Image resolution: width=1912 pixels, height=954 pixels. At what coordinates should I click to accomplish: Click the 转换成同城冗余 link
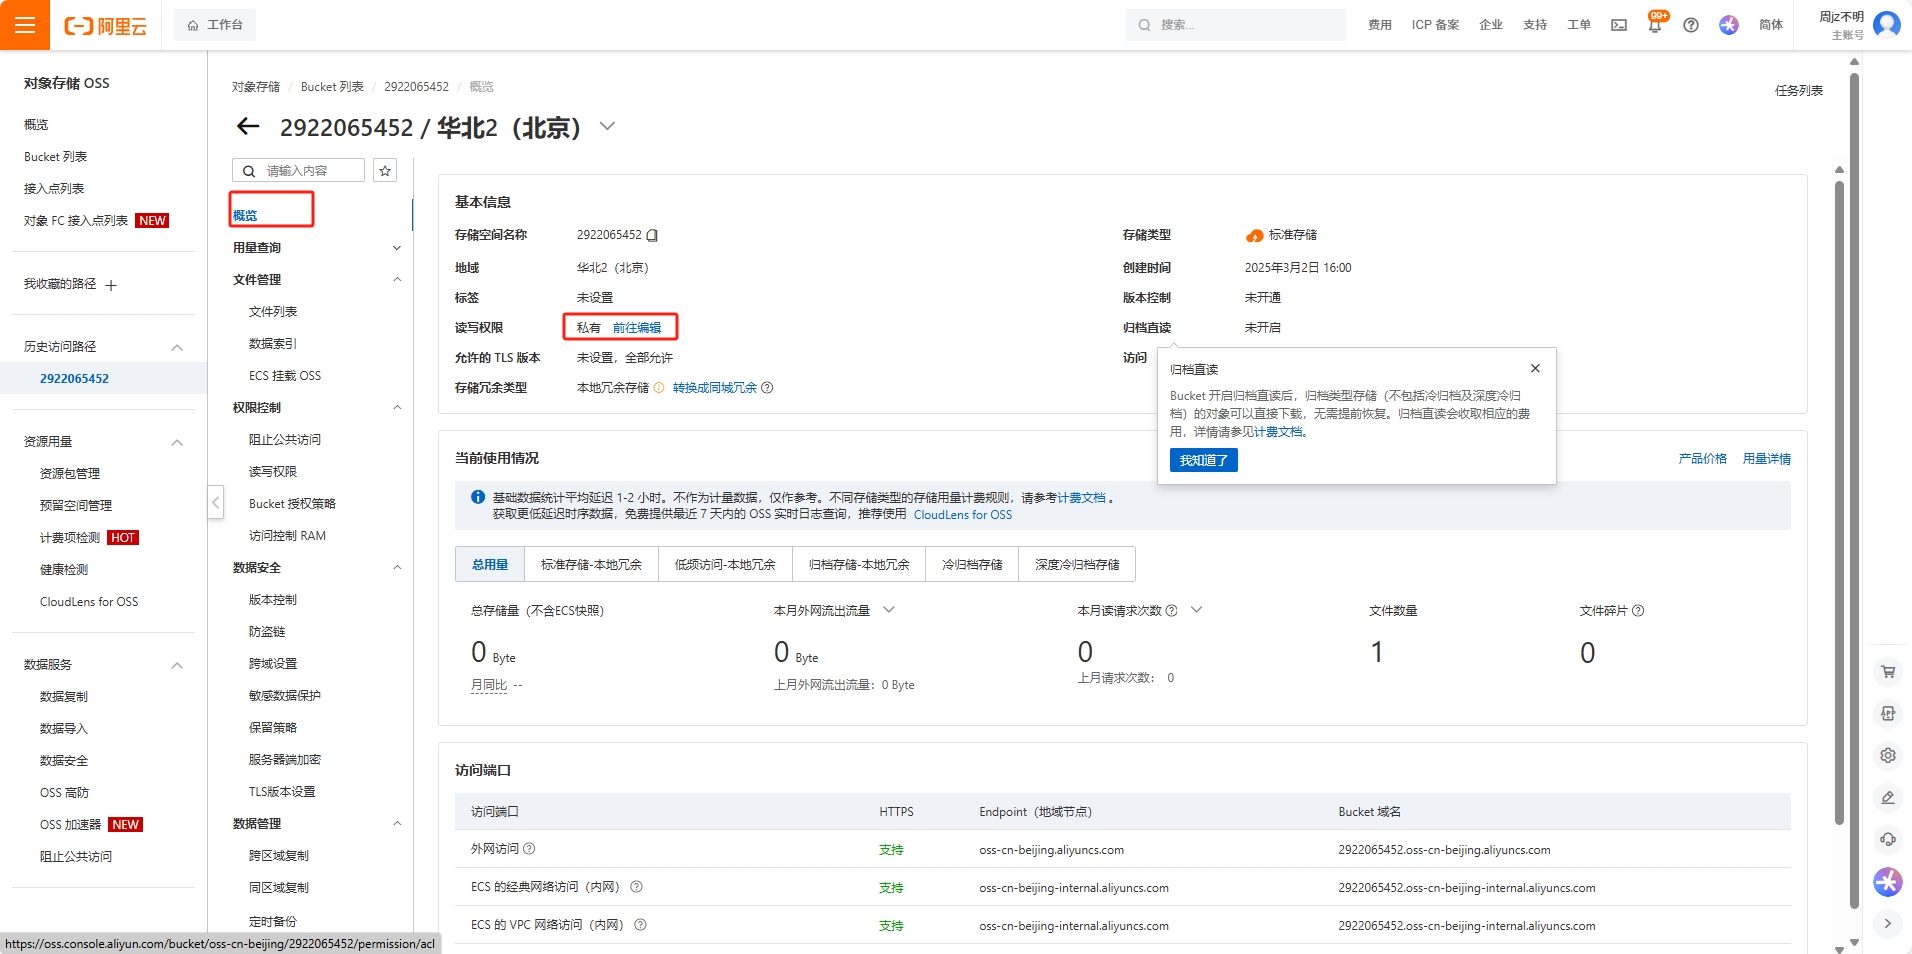click(x=714, y=388)
